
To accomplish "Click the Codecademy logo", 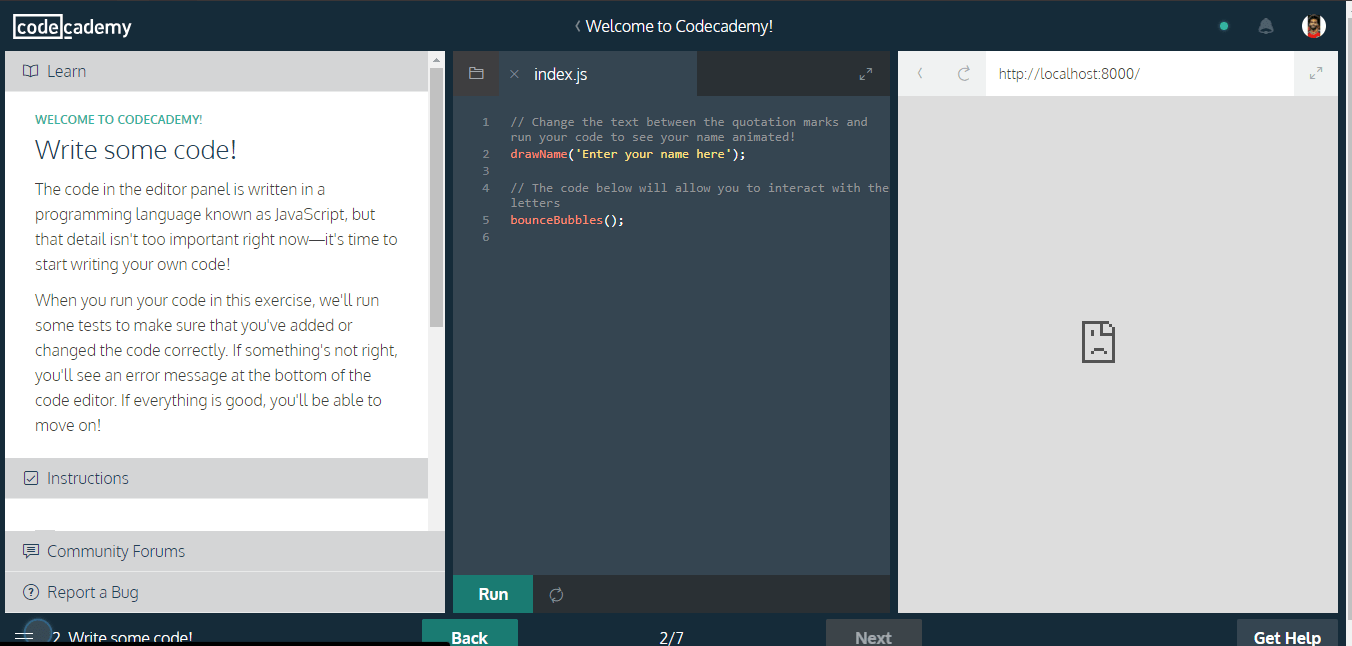I will [x=72, y=26].
